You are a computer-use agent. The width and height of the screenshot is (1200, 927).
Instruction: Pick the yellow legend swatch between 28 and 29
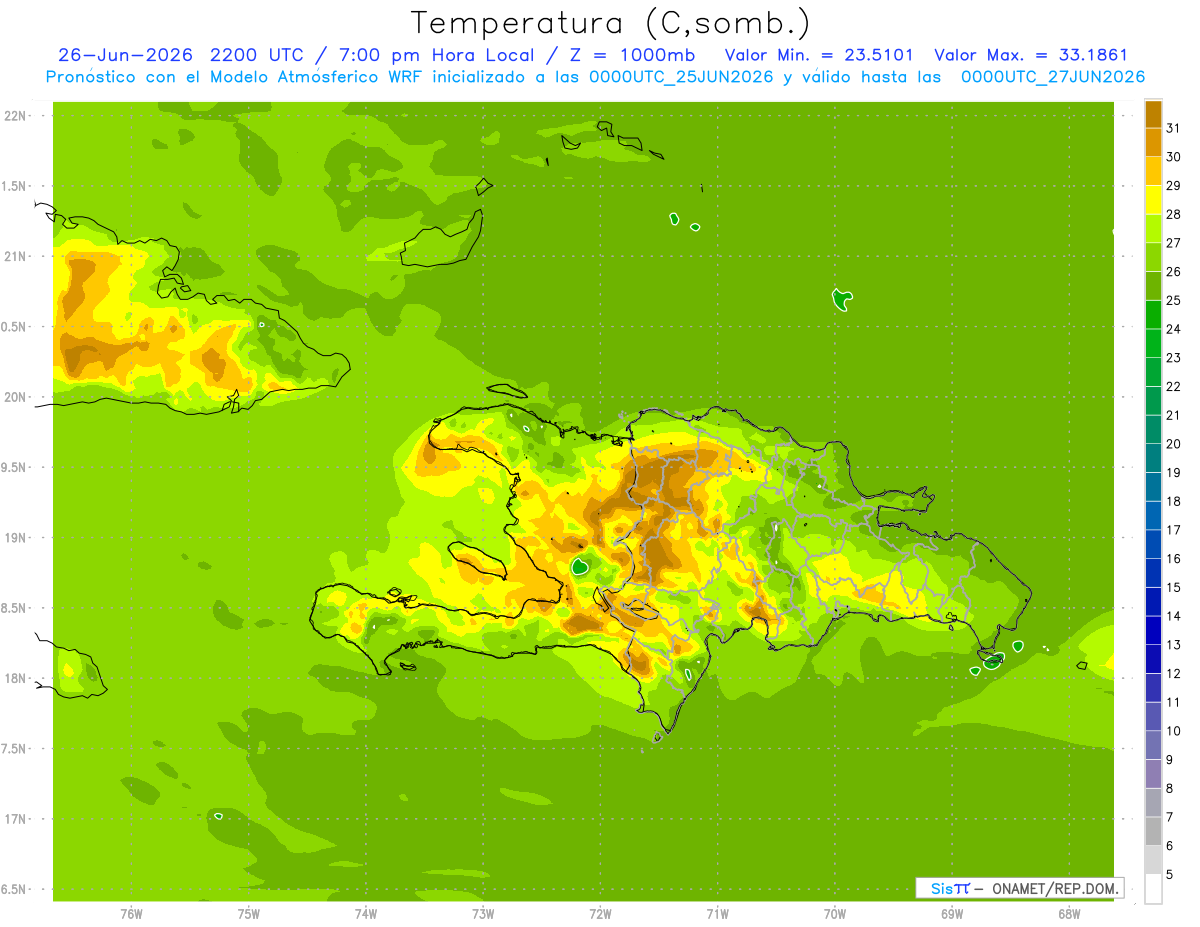coord(1153,201)
